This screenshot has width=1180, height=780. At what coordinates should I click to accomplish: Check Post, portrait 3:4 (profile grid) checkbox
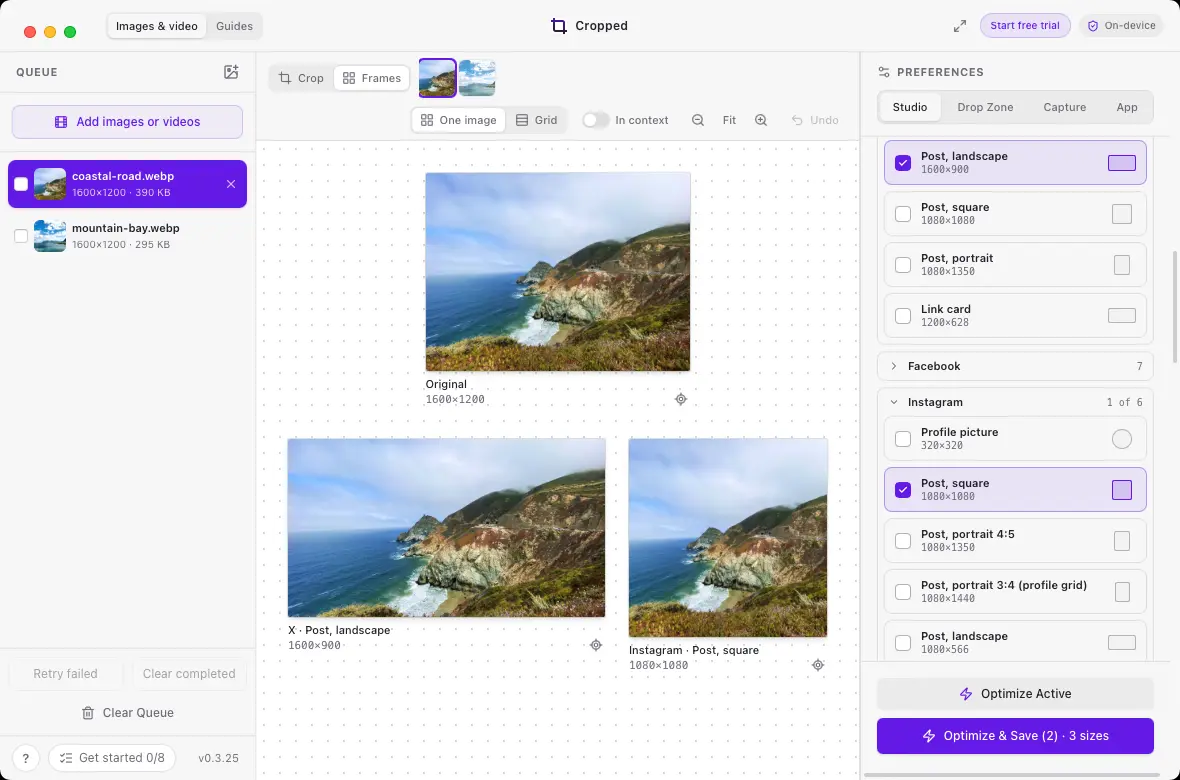[x=902, y=592]
